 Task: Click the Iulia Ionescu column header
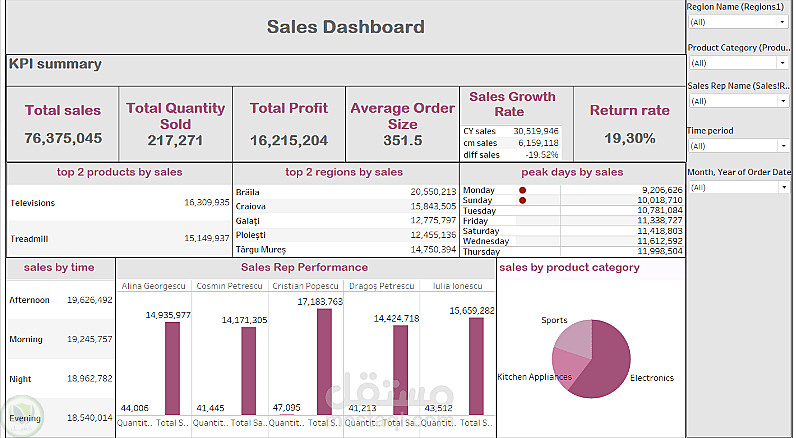(458, 286)
